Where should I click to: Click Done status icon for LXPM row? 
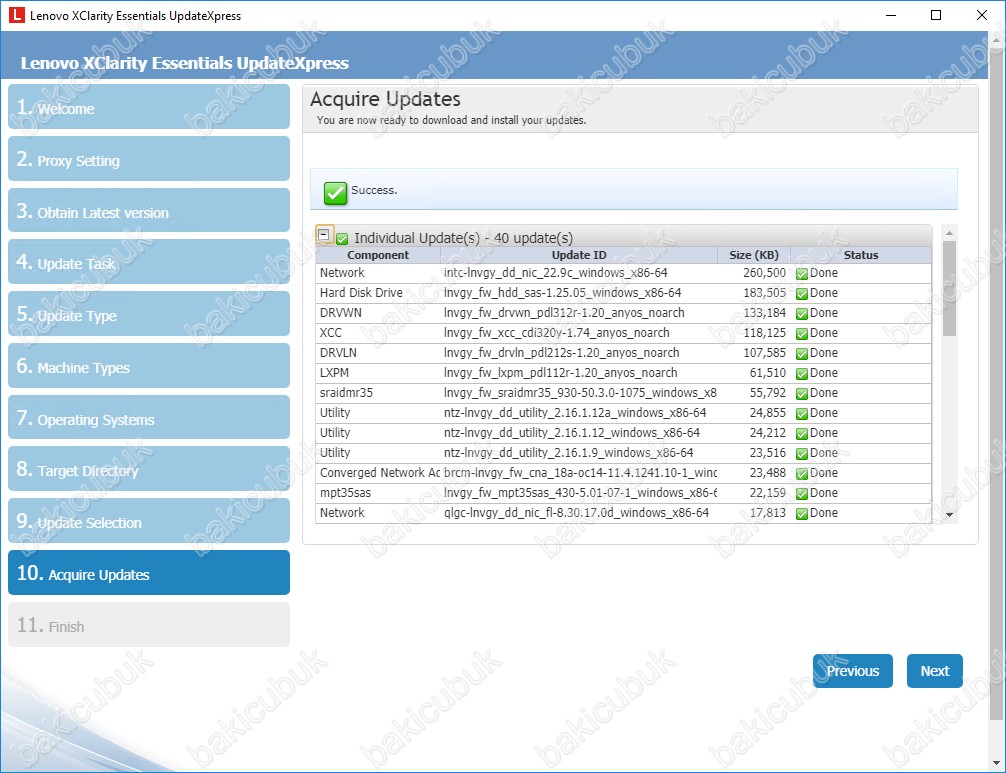pyautogui.click(x=801, y=373)
